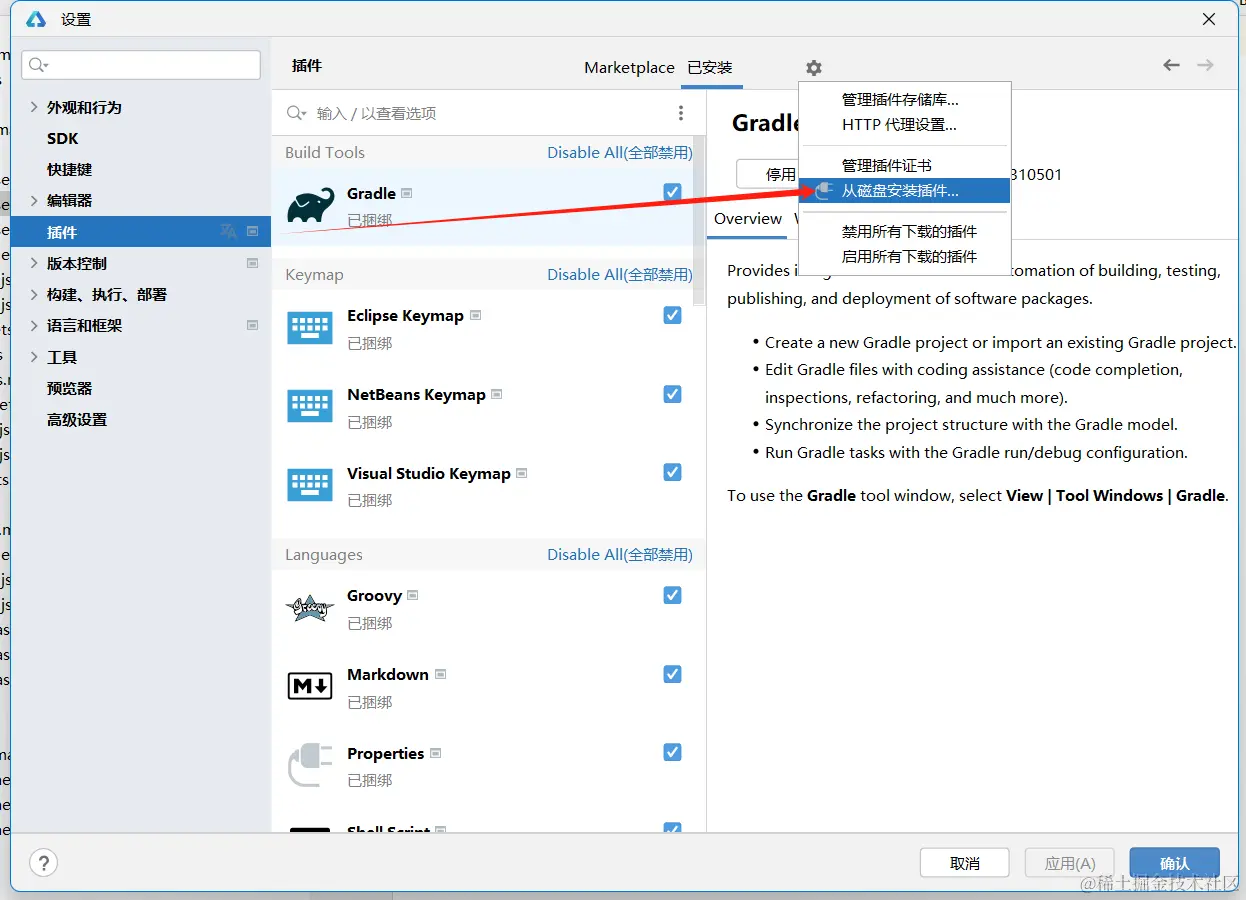The image size is (1246, 900).
Task: Click the plug icon beside 从磁盘安装插件
Action: (823, 191)
